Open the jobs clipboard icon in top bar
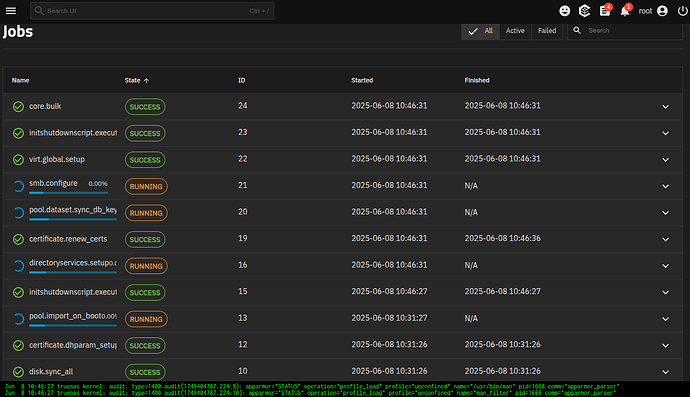690x397 pixels. [x=605, y=11]
